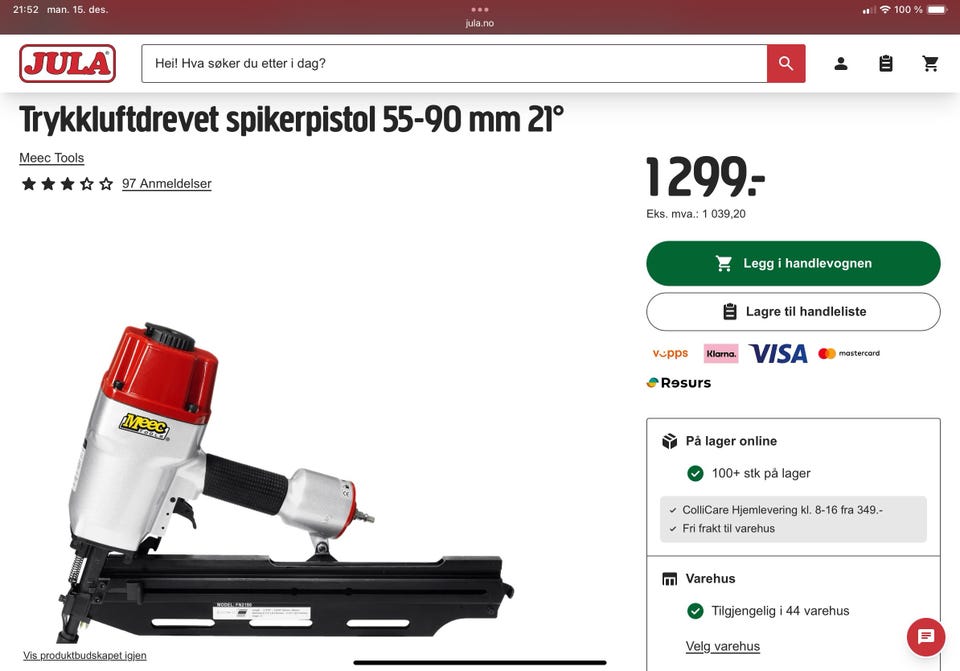Click the Mastercard payment logo
This screenshot has height=671, width=960.
(849, 353)
